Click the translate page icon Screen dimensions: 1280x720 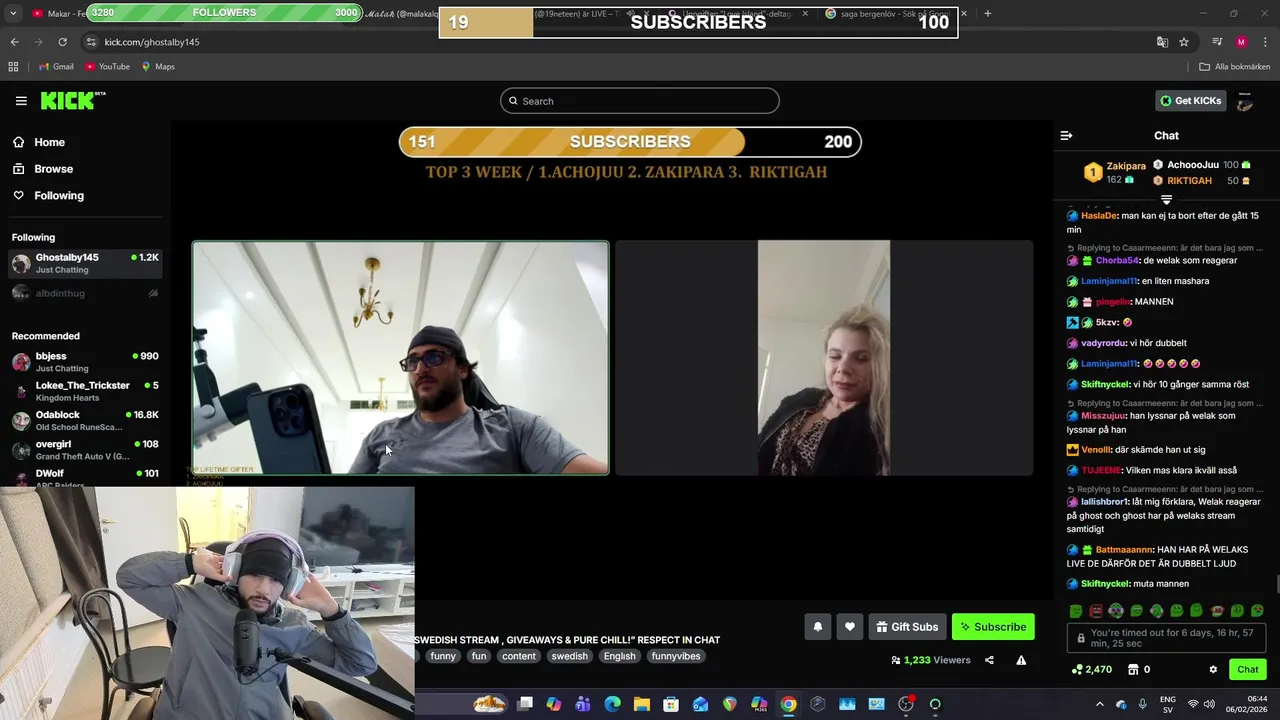(1162, 42)
